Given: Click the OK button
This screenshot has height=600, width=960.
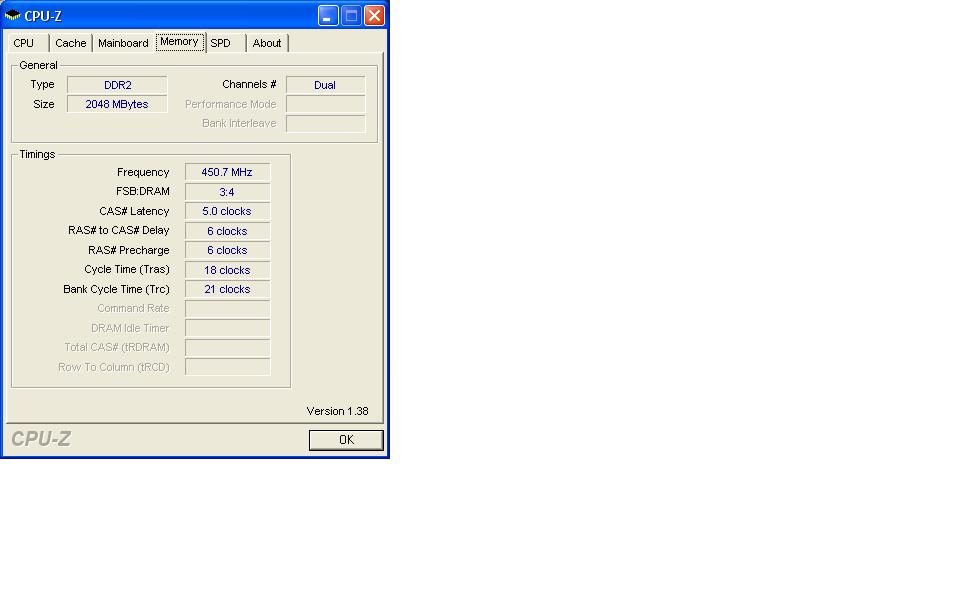Looking at the screenshot, I should point(346,440).
